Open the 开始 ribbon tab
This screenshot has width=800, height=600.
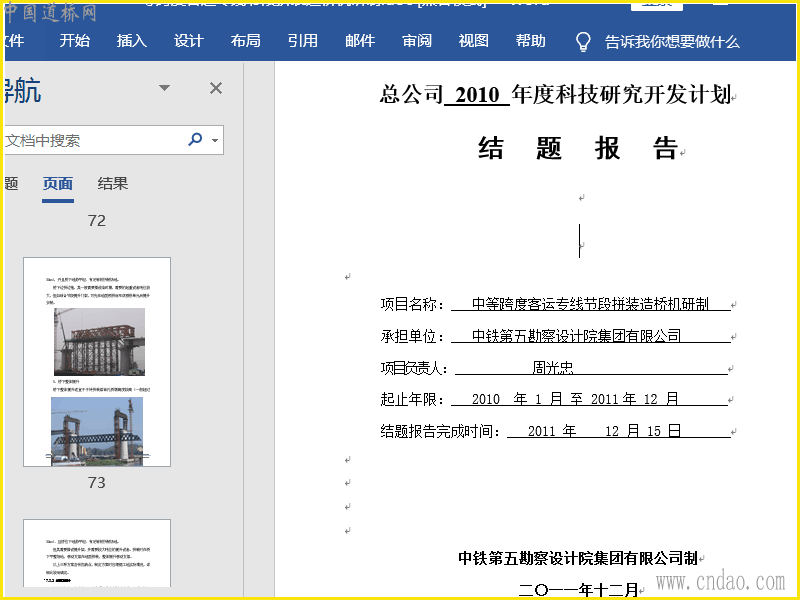click(x=74, y=41)
